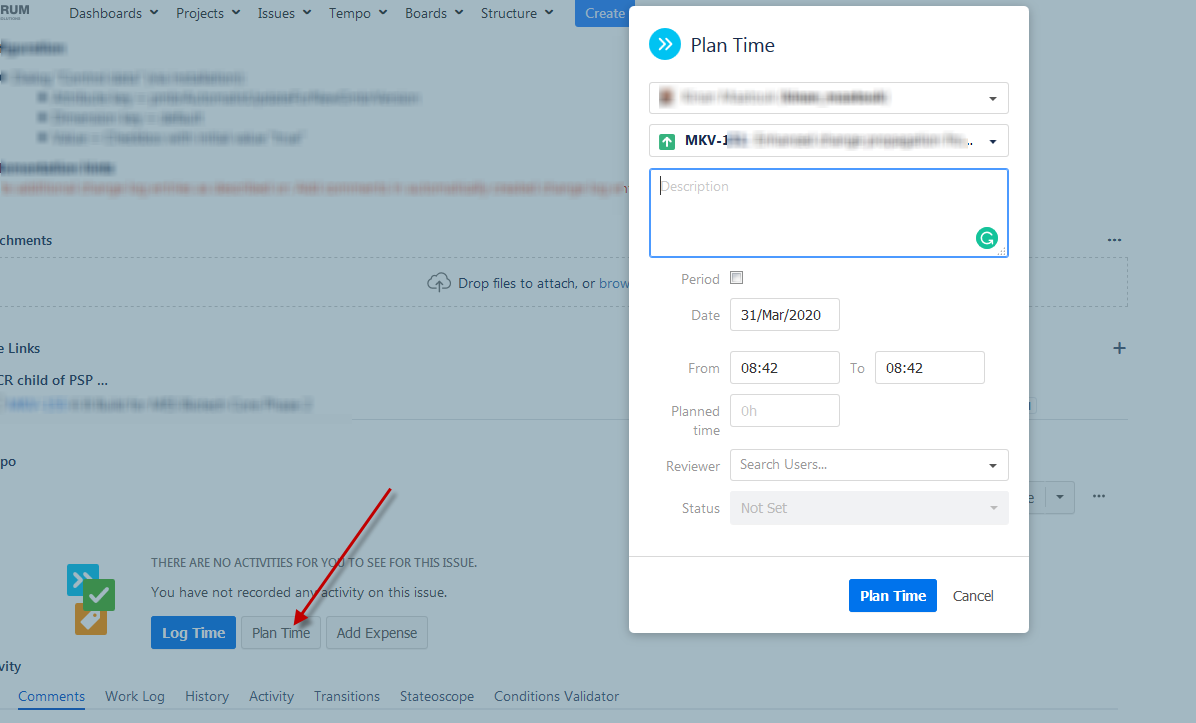Viewport: 1196px width, 723px height.
Task: Expand the user selection dropdown
Action: pyautogui.click(x=992, y=99)
